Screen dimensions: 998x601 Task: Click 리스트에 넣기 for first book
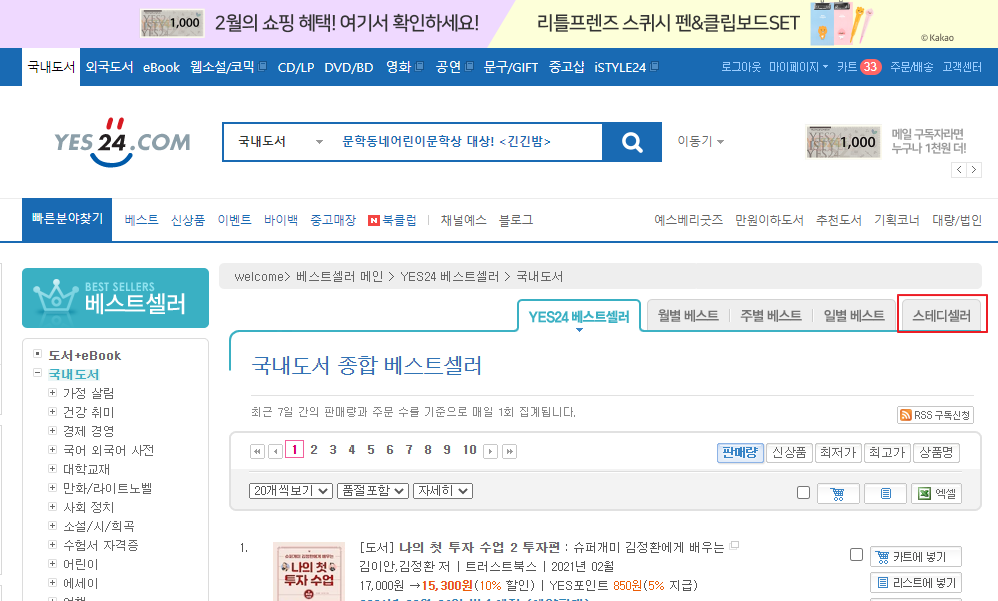(x=915, y=583)
